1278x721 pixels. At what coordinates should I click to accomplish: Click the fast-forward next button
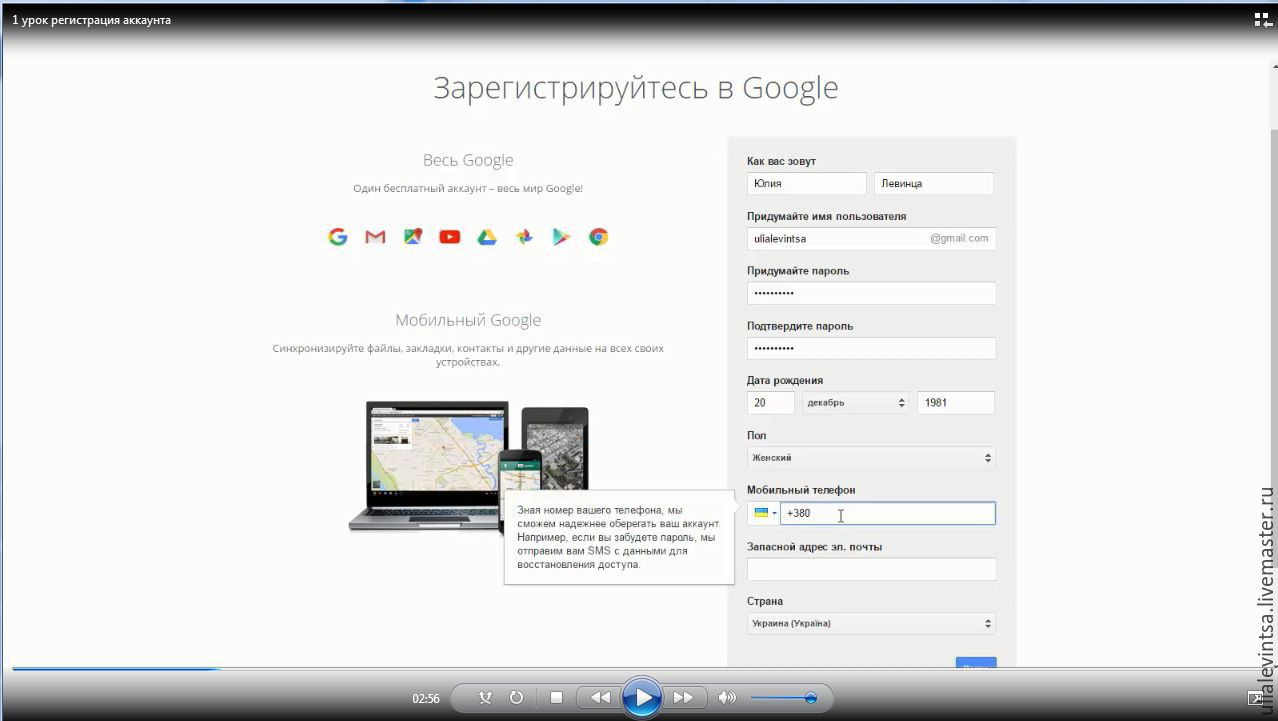(683, 698)
